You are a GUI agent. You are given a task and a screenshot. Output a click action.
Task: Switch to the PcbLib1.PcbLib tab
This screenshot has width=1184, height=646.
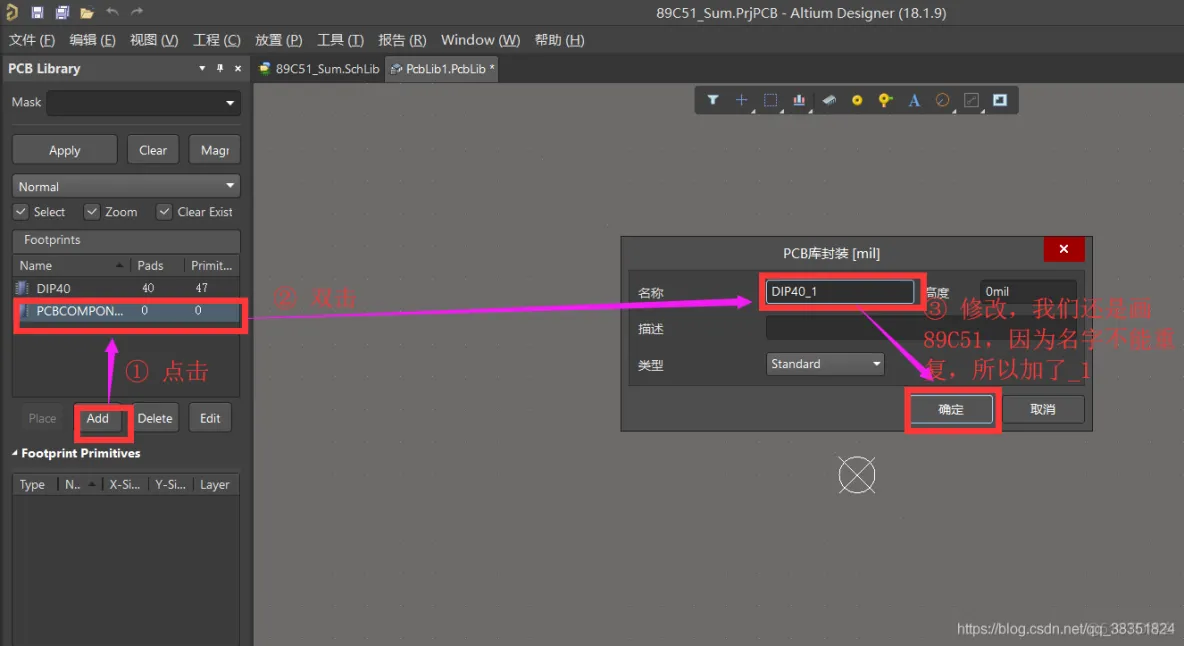point(442,69)
